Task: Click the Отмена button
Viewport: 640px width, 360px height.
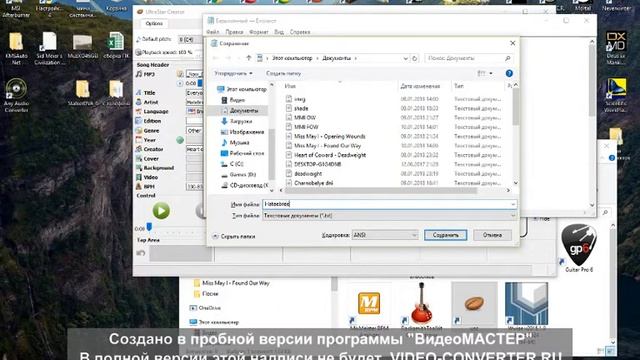Action: click(x=492, y=235)
